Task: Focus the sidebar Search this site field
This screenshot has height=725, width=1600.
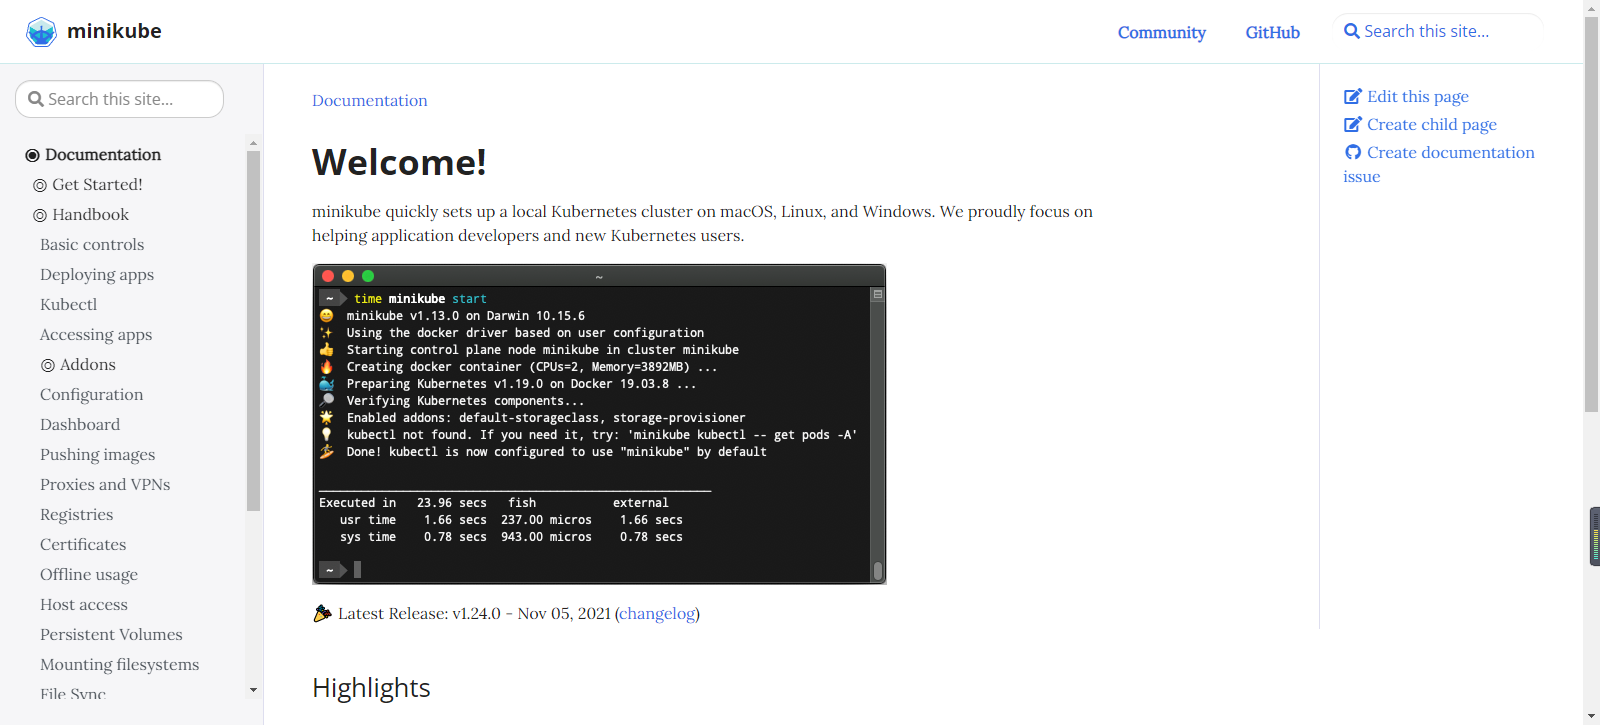Action: [119, 99]
